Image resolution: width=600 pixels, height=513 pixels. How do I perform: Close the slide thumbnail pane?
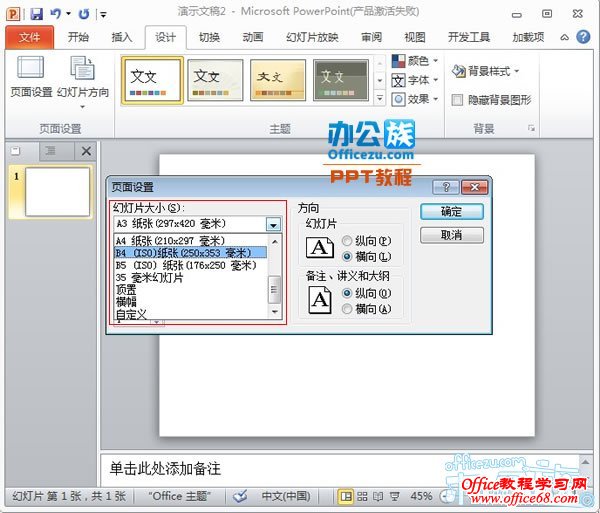click(86, 151)
